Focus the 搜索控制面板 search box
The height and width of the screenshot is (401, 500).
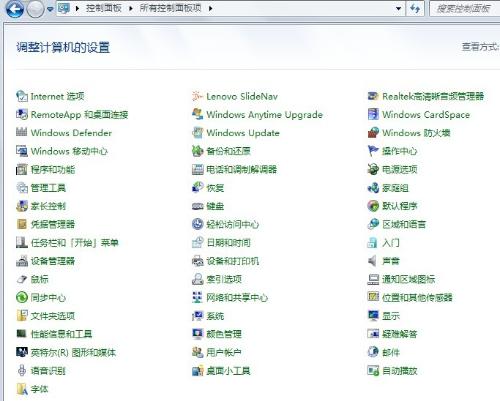465,9
